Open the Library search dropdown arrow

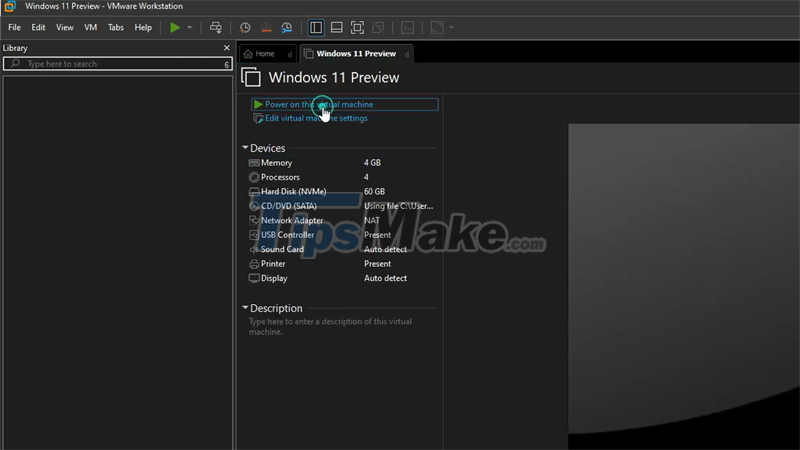(x=227, y=64)
